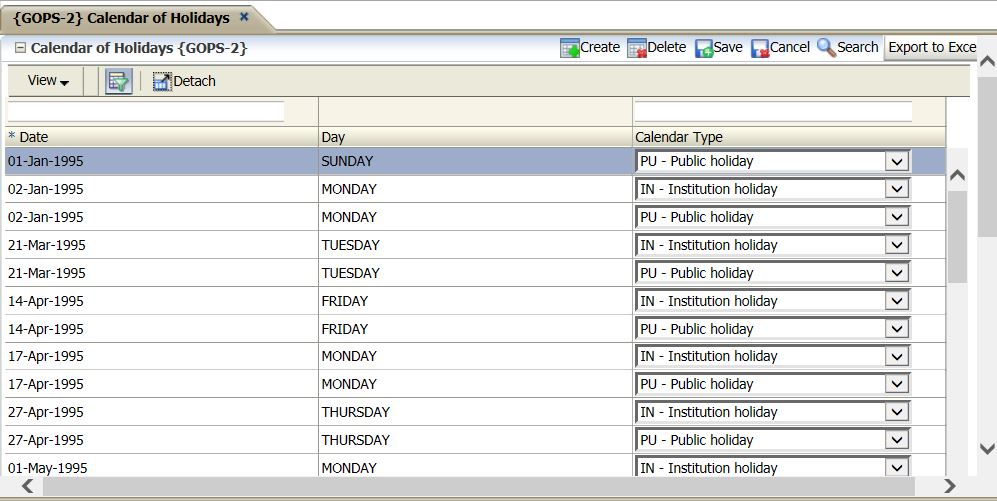Click the Calendar Type filter input field
Image resolution: width=997 pixels, height=501 pixels.
coord(773,111)
